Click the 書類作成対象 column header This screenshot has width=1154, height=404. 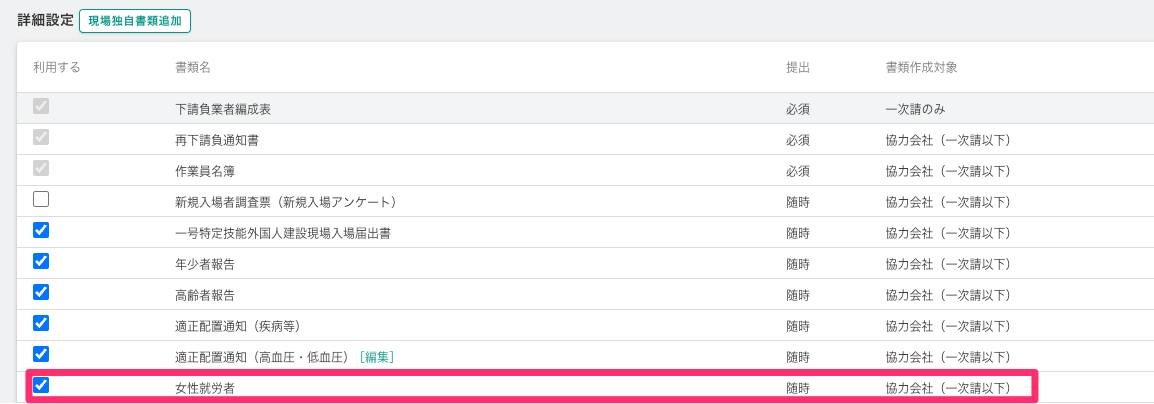coord(921,67)
